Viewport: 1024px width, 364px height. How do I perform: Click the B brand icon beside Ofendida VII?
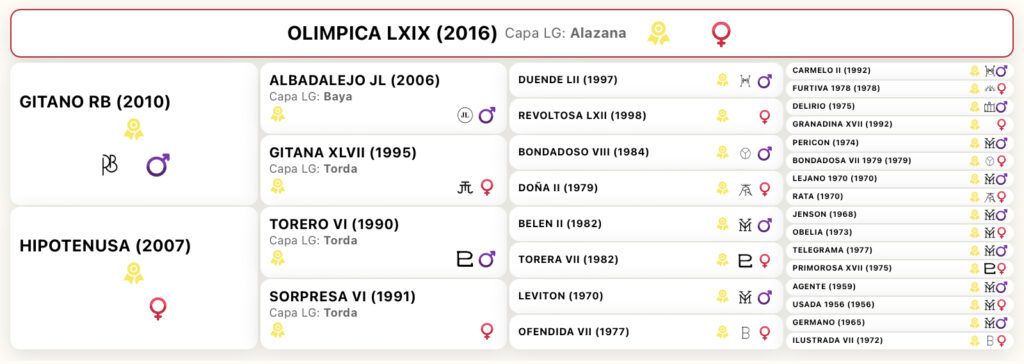(x=745, y=333)
